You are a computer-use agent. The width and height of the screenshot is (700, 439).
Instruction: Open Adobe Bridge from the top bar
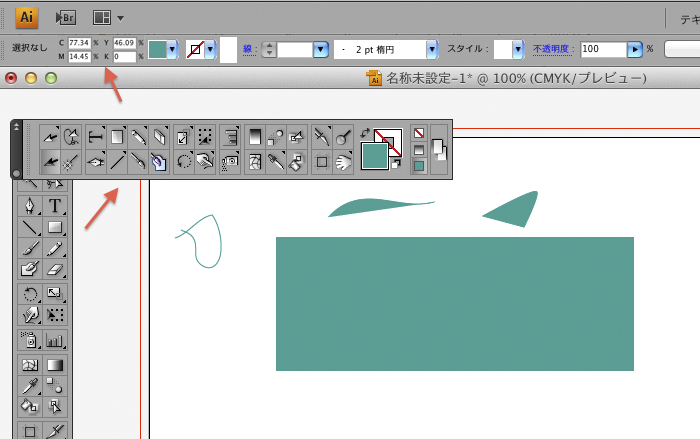(65, 17)
